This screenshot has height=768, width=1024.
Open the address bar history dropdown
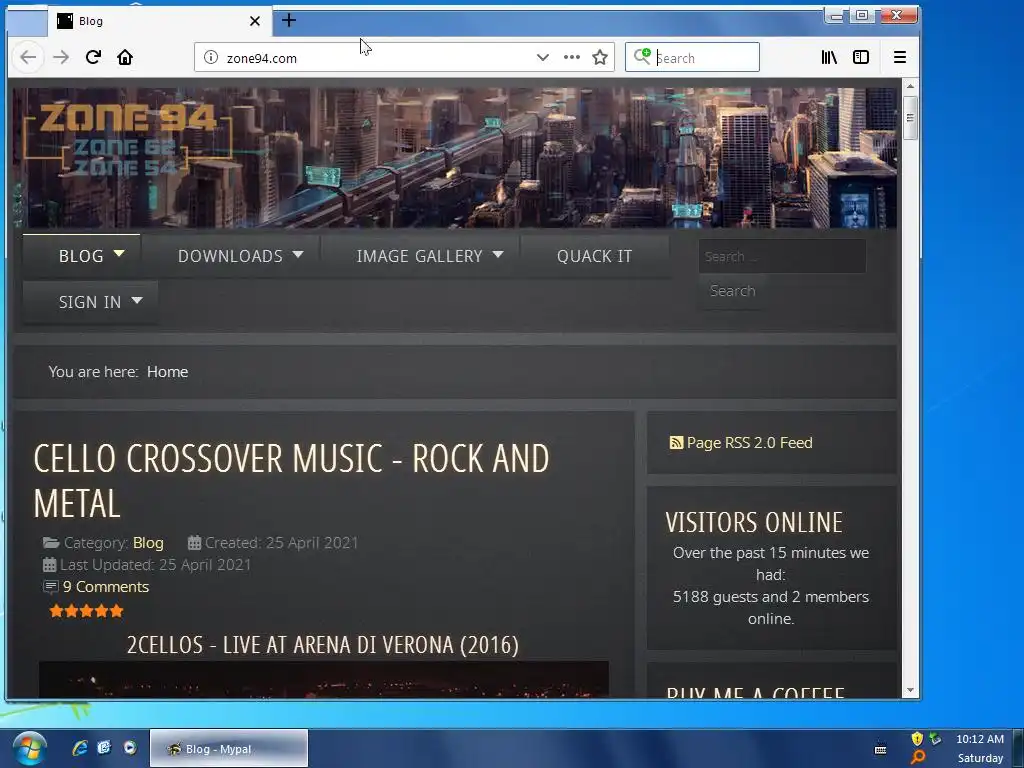pyautogui.click(x=542, y=57)
